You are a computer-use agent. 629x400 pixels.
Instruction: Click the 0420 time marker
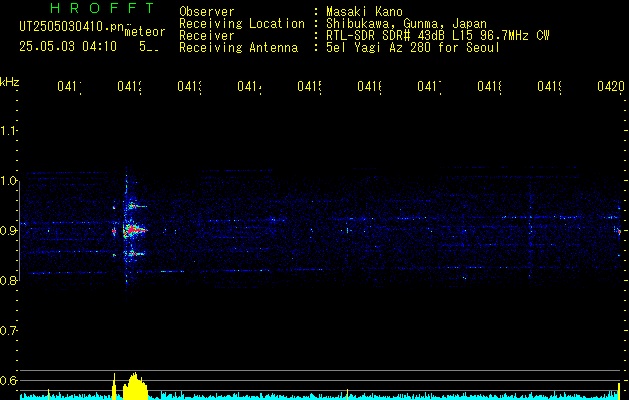point(611,86)
